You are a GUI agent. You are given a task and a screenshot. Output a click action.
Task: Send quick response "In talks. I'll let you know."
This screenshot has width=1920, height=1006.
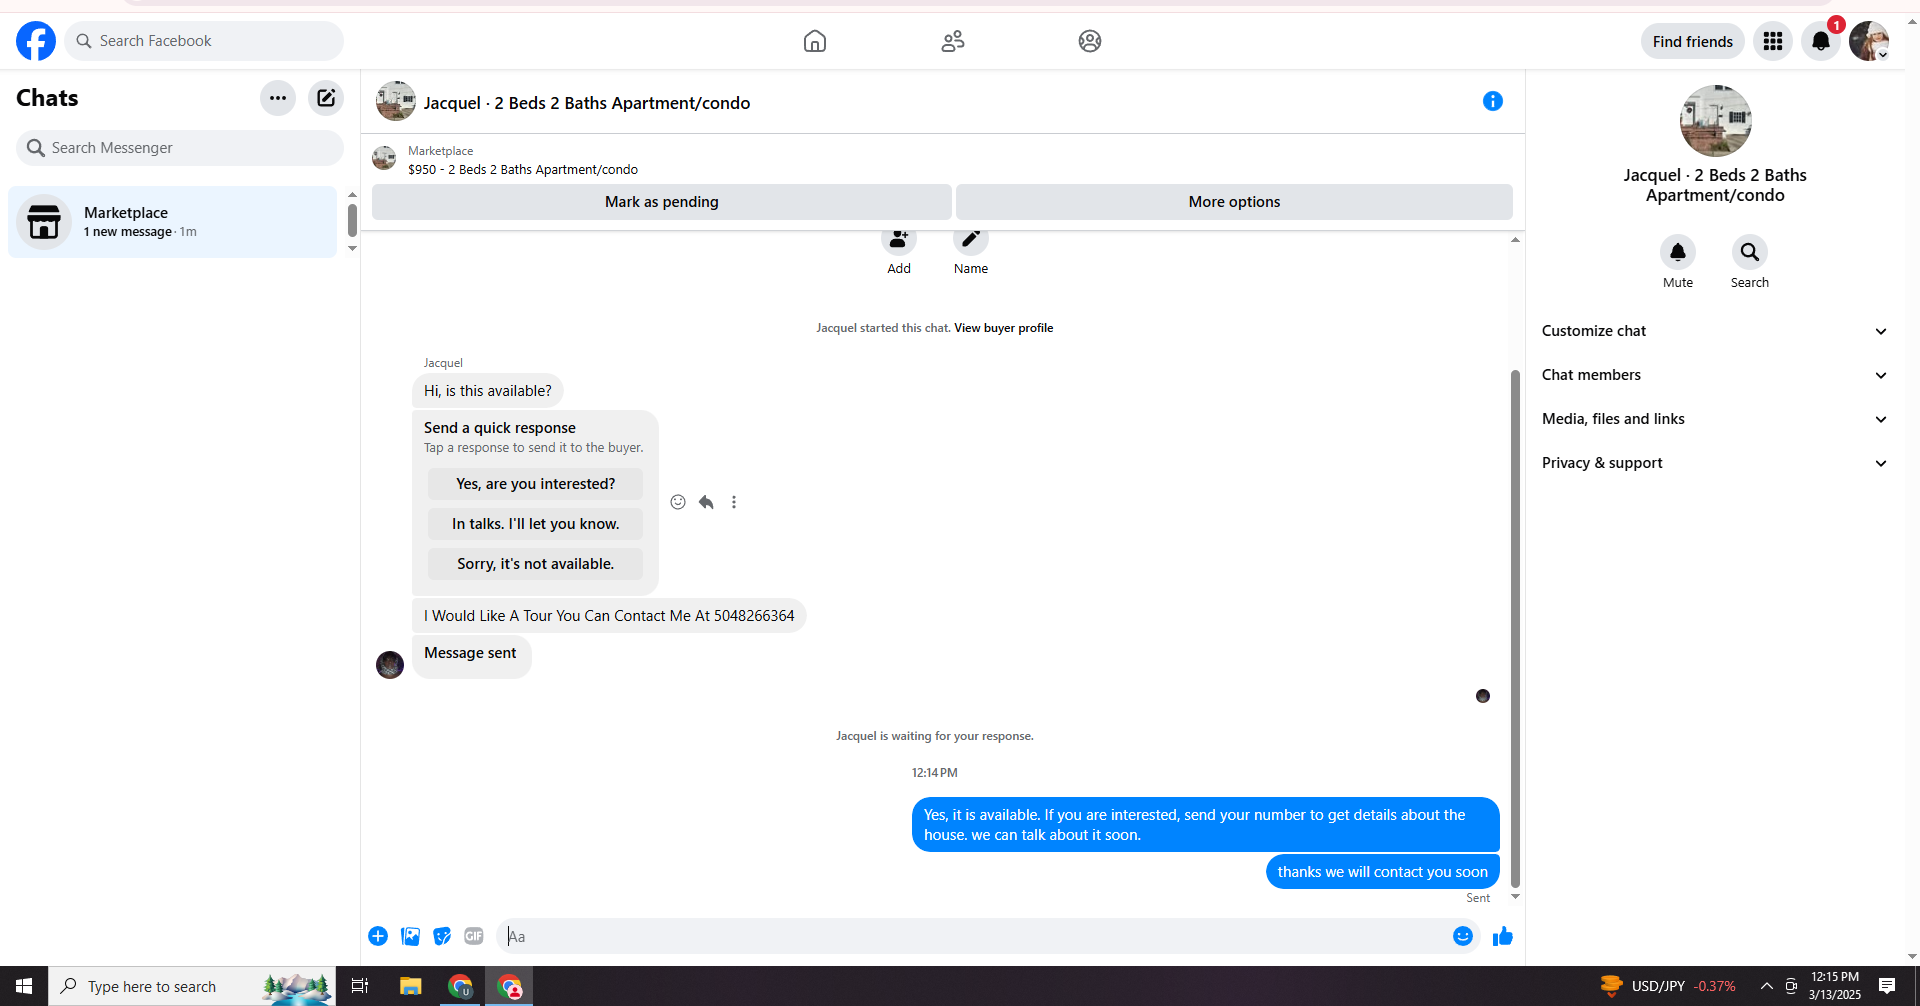click(536, 524)
